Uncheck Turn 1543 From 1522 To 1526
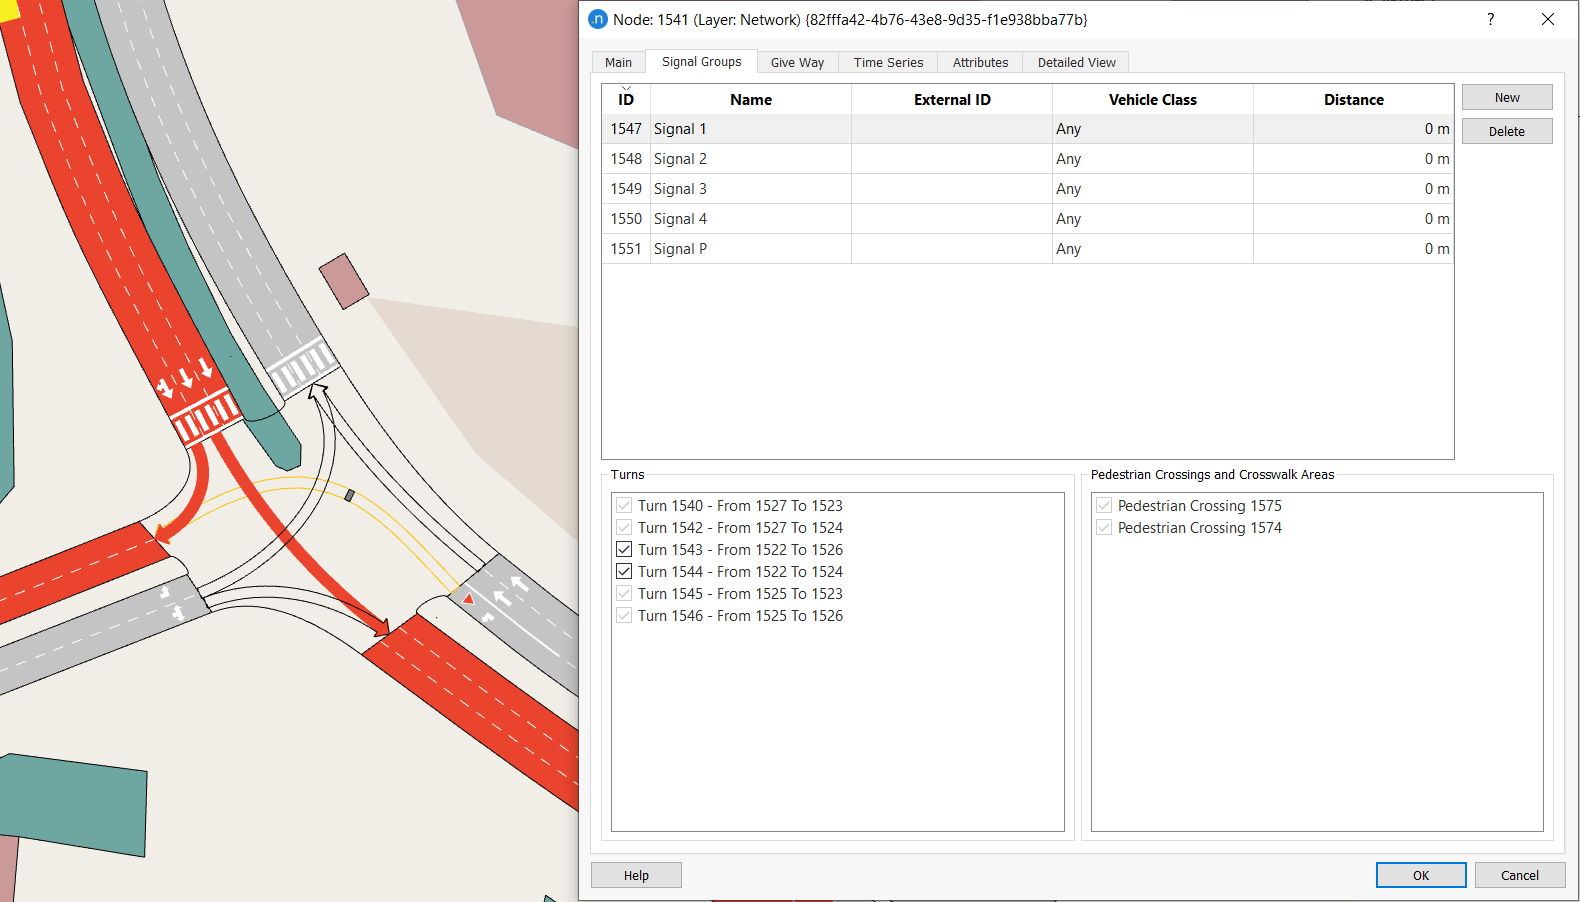 [x=624, y=550]
